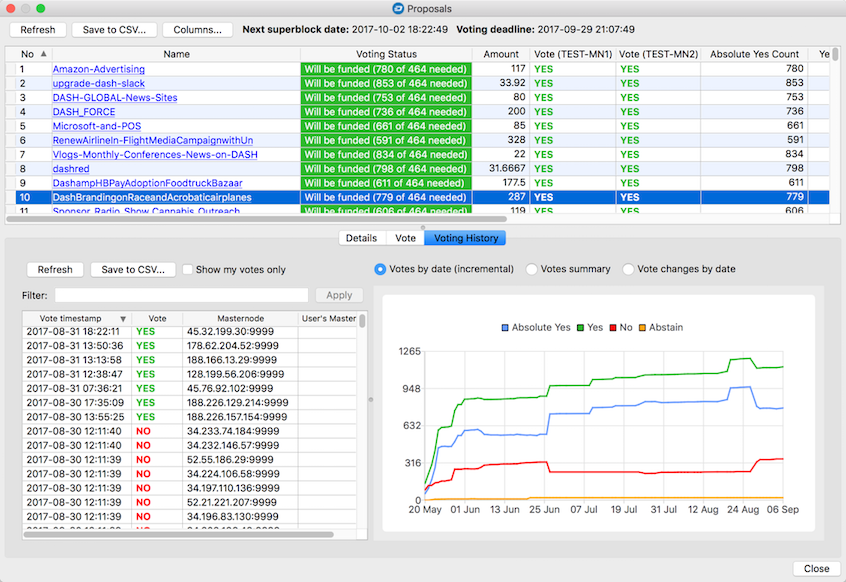
Task: Click the red No legend swatch
Action: click(613, 328)
